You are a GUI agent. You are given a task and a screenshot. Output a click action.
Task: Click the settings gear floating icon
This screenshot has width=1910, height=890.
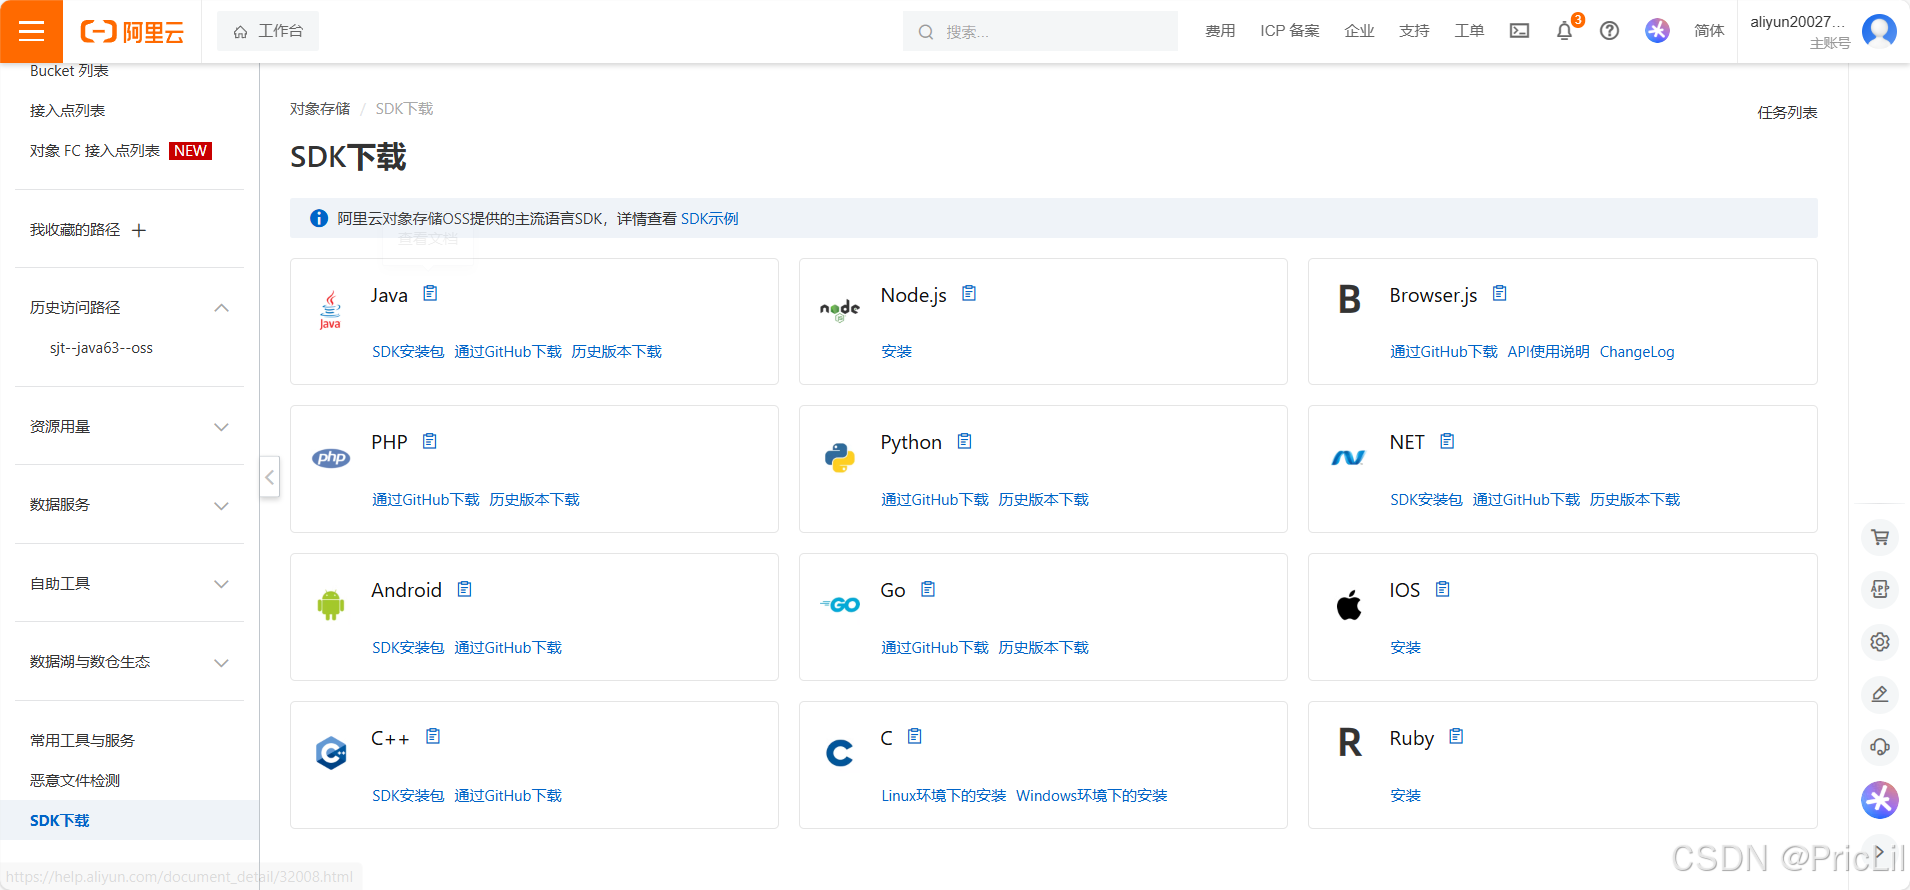tap(1880, 642)
